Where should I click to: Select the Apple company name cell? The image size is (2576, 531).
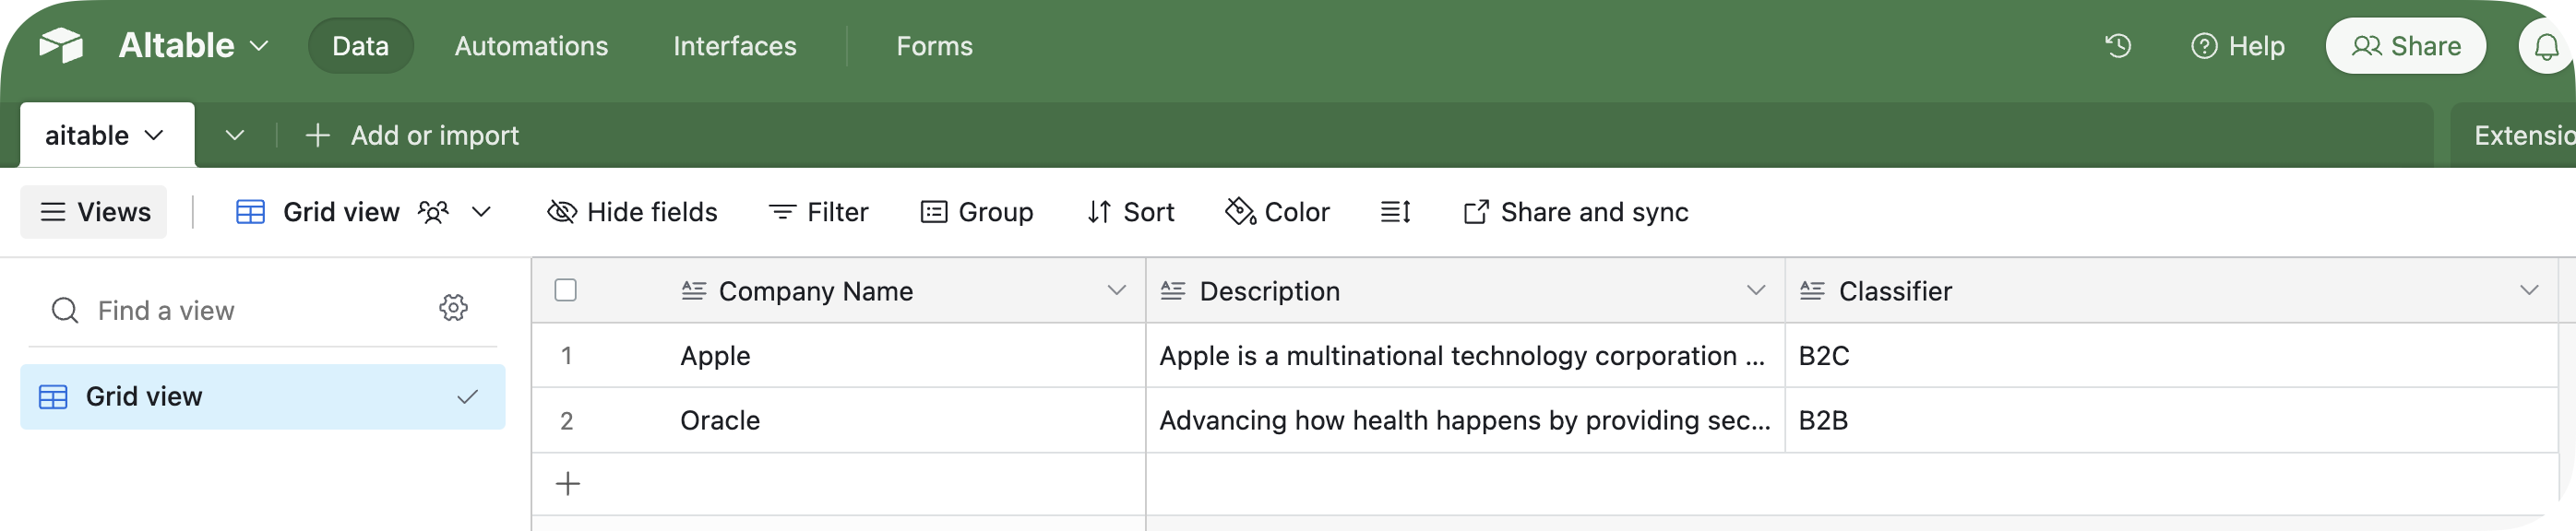pyautogui.click(x=838, y=356)
